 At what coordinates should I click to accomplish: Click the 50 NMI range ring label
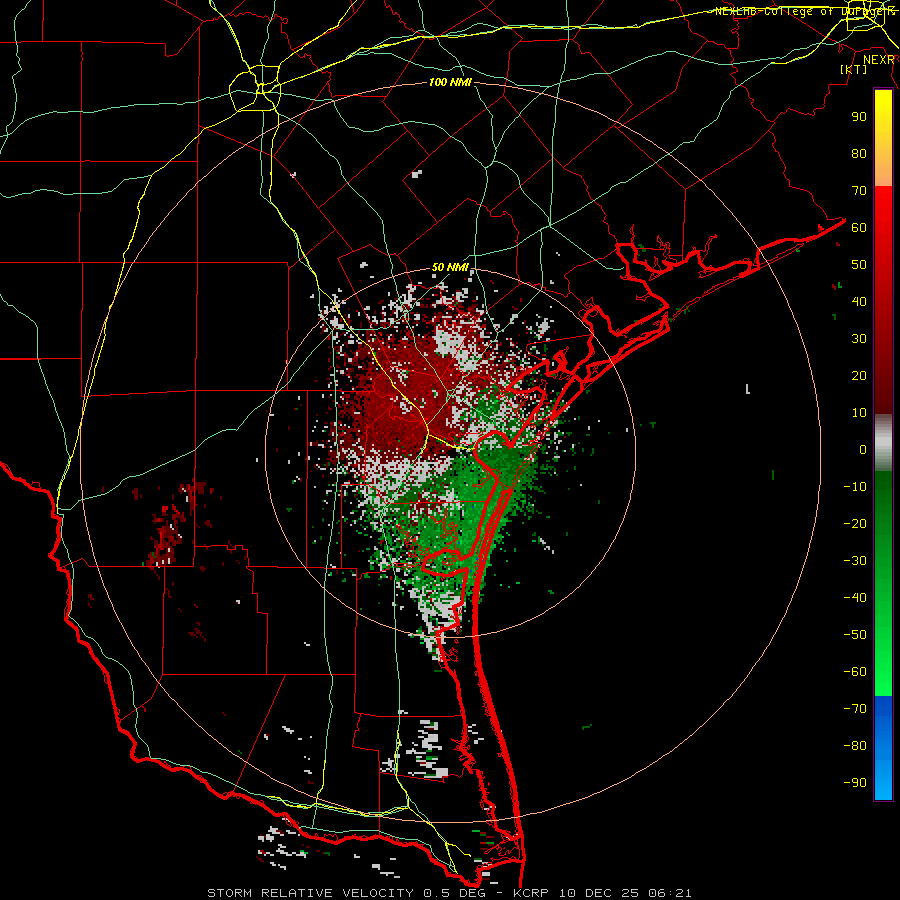tap(450, 267)
